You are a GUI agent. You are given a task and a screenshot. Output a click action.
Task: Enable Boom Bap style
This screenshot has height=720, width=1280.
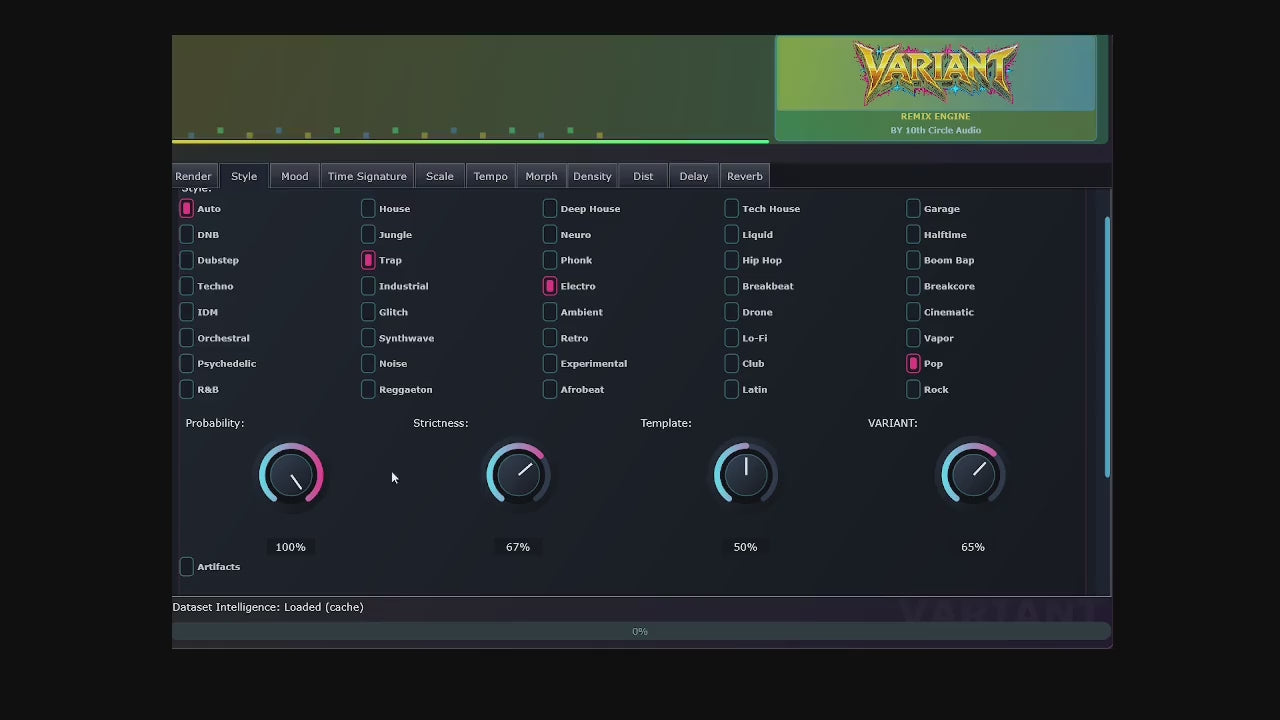[913, 260]
